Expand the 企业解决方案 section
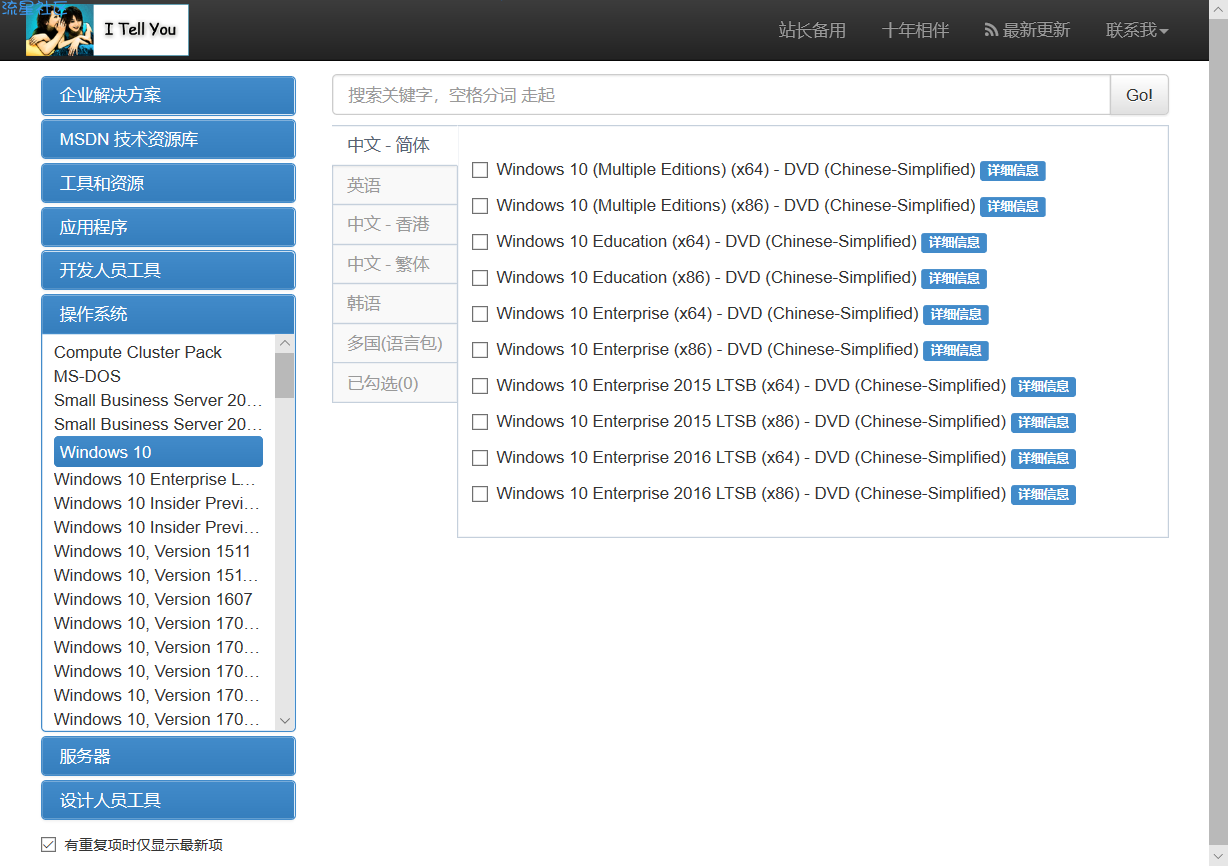The image size is (1228, 866). pyautogui.click(x=168, y=96)
